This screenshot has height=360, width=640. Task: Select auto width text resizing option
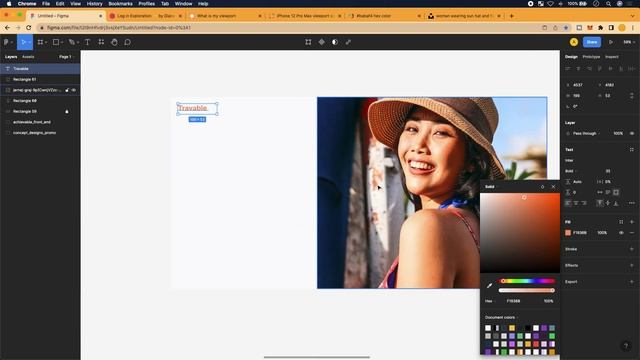click(600, 192)
